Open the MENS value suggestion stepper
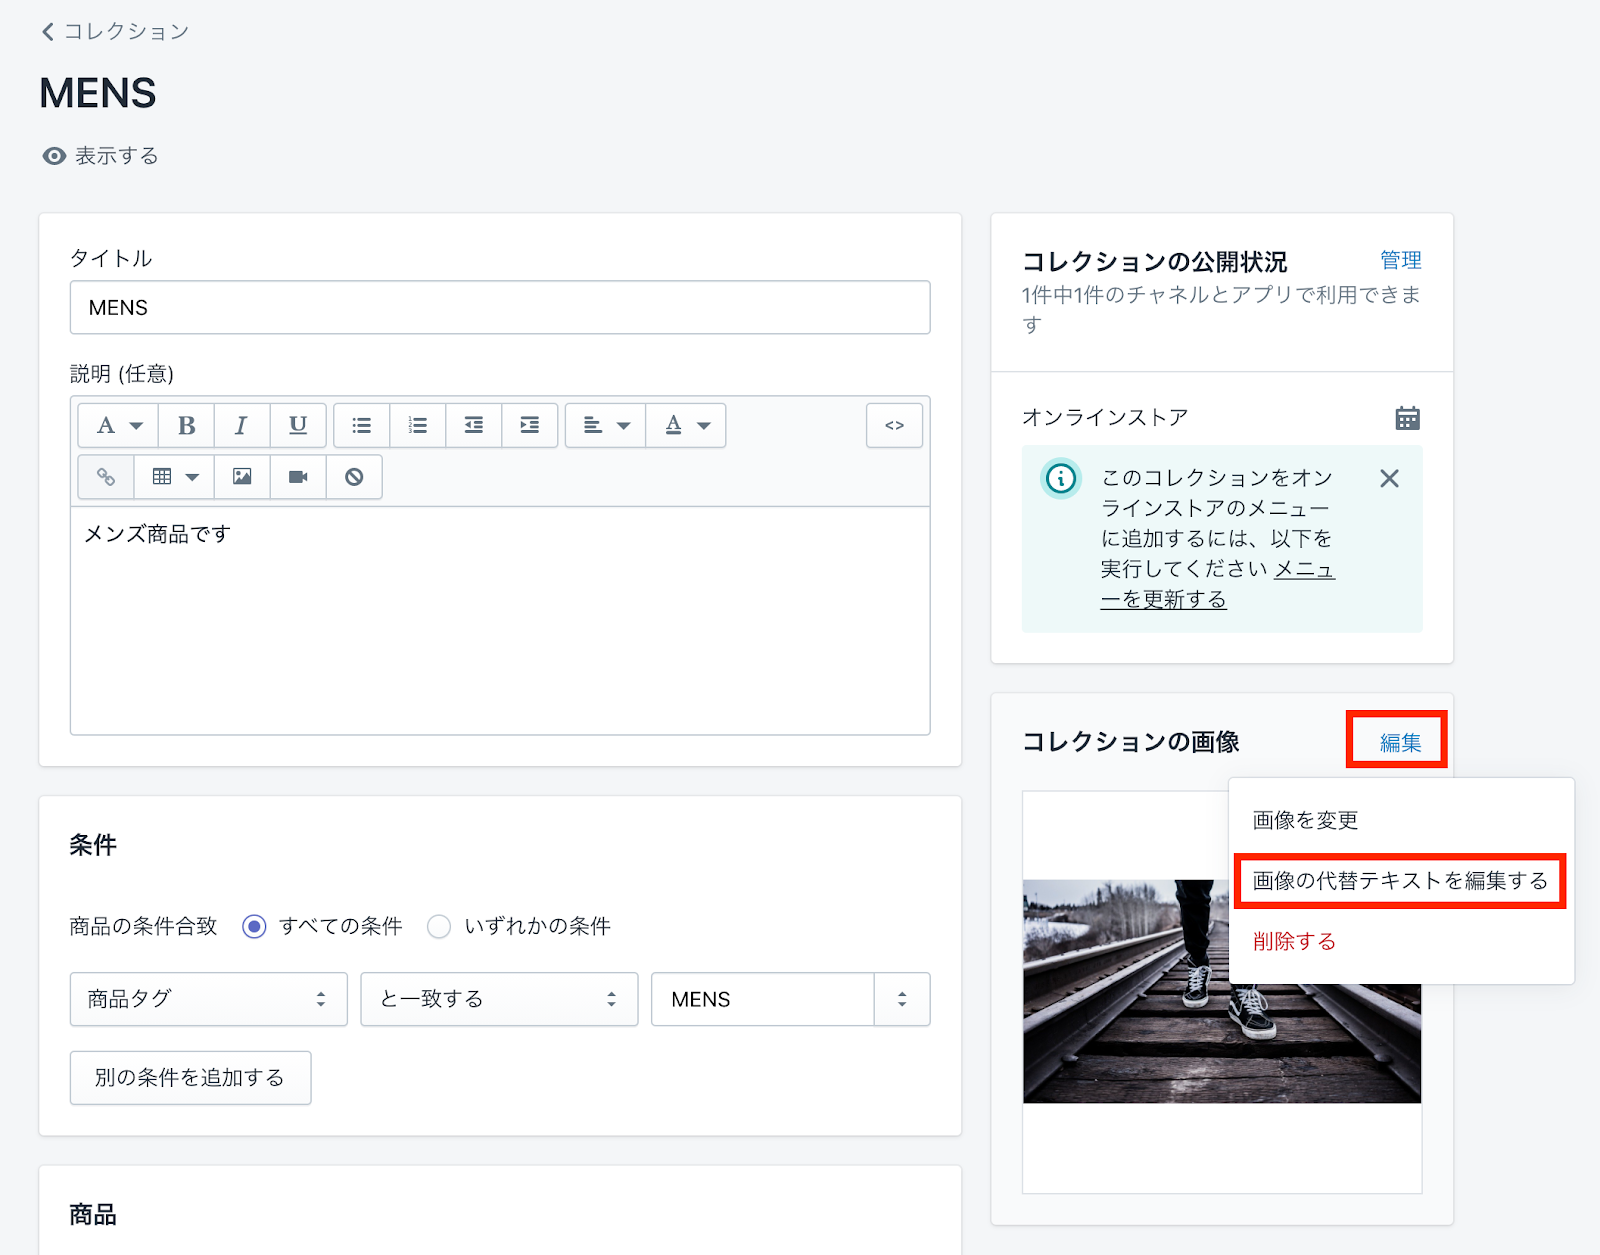1600x1255 pixels. (902, 999)
